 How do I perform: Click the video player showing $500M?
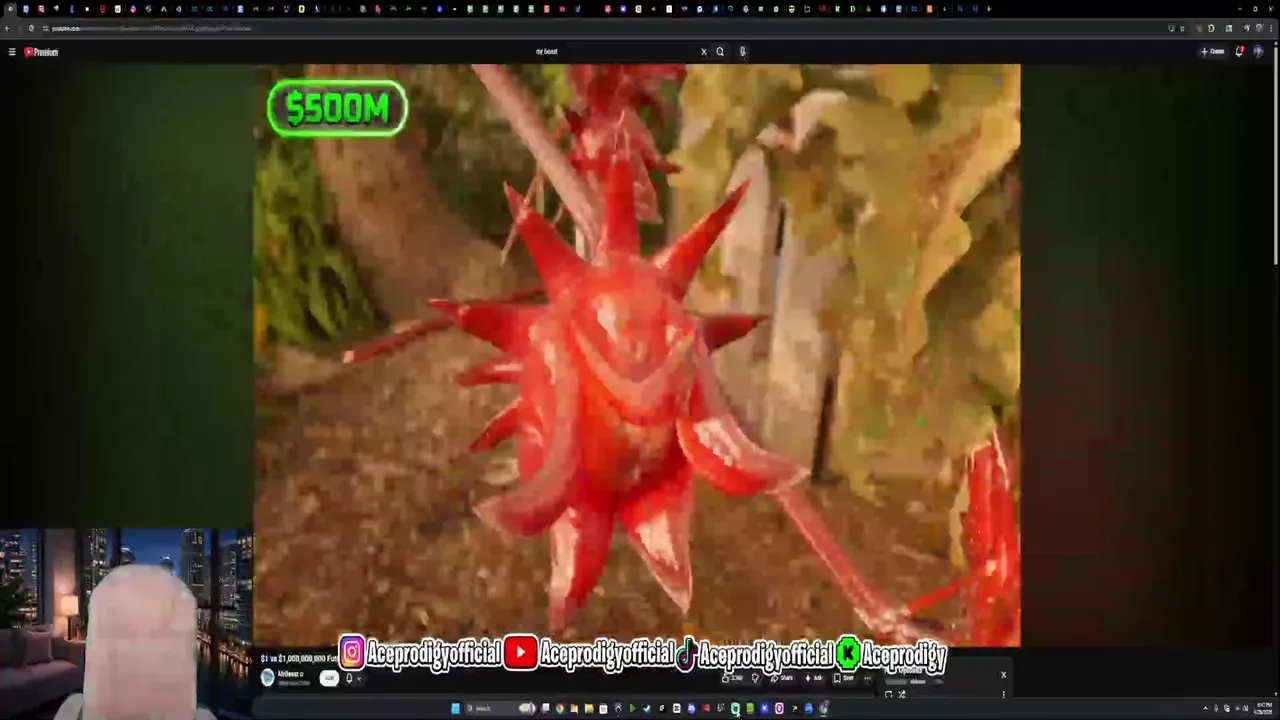(x=637, y=355)
